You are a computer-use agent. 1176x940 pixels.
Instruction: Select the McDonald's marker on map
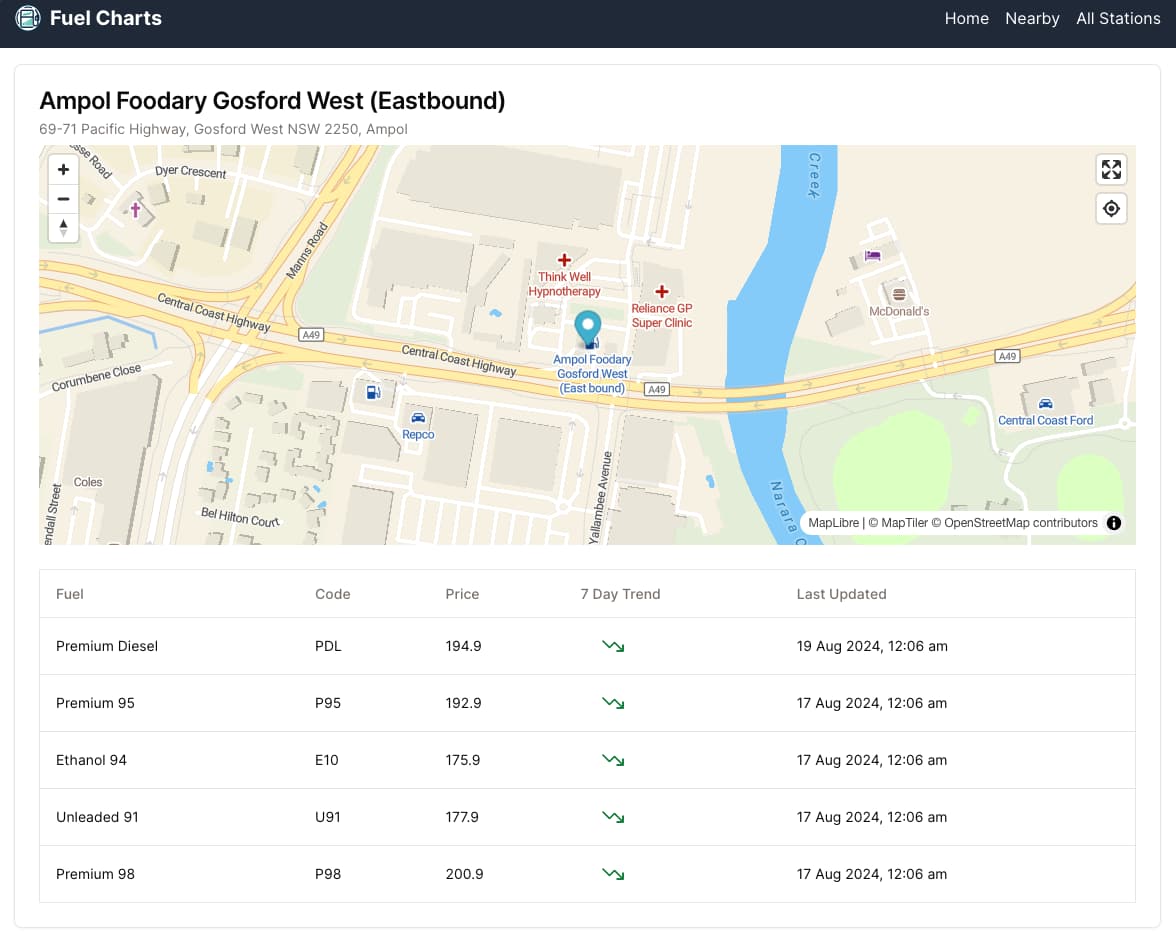[898, 295]
